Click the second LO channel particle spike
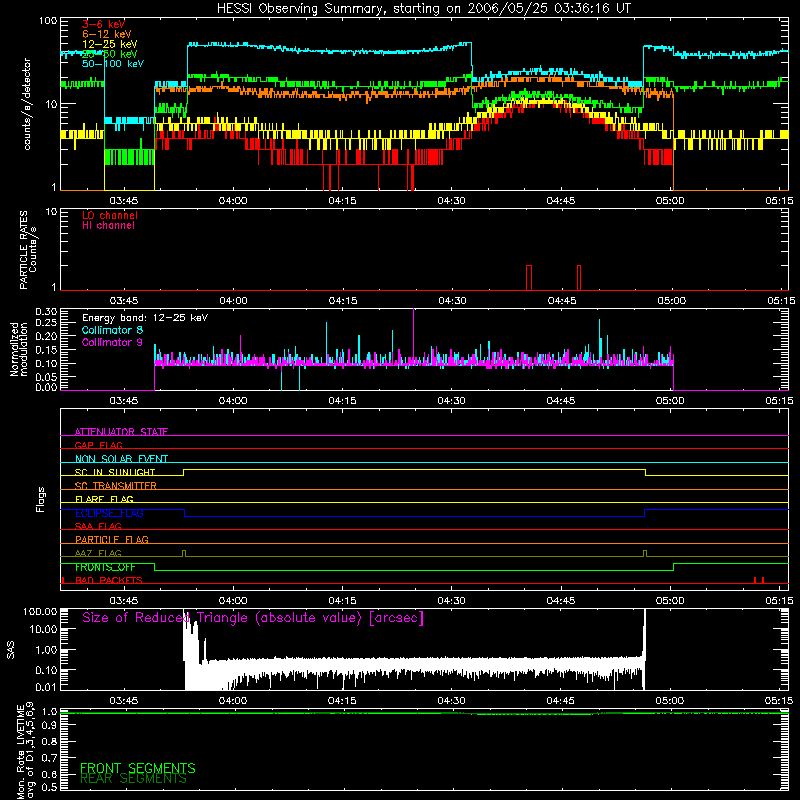Screen dimensions: 800x800 coord(579,278)
